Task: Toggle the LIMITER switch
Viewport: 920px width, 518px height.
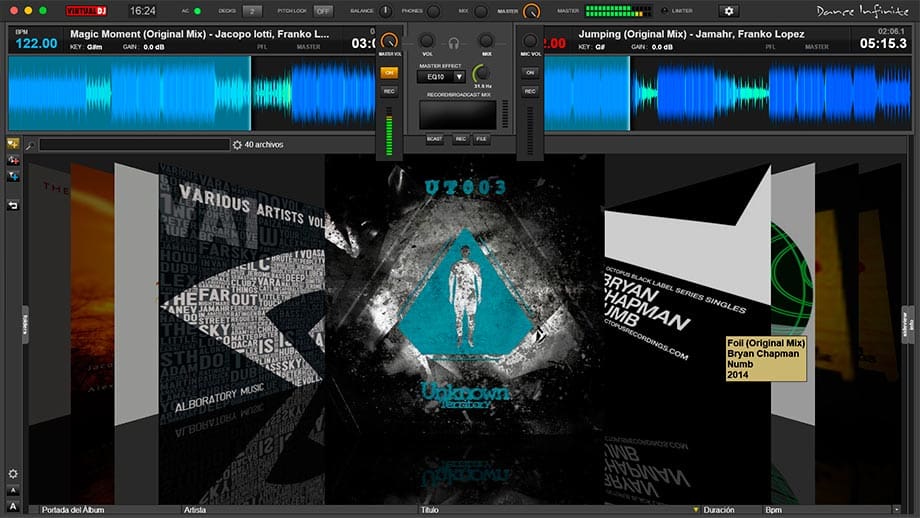Action: (664, 11)
